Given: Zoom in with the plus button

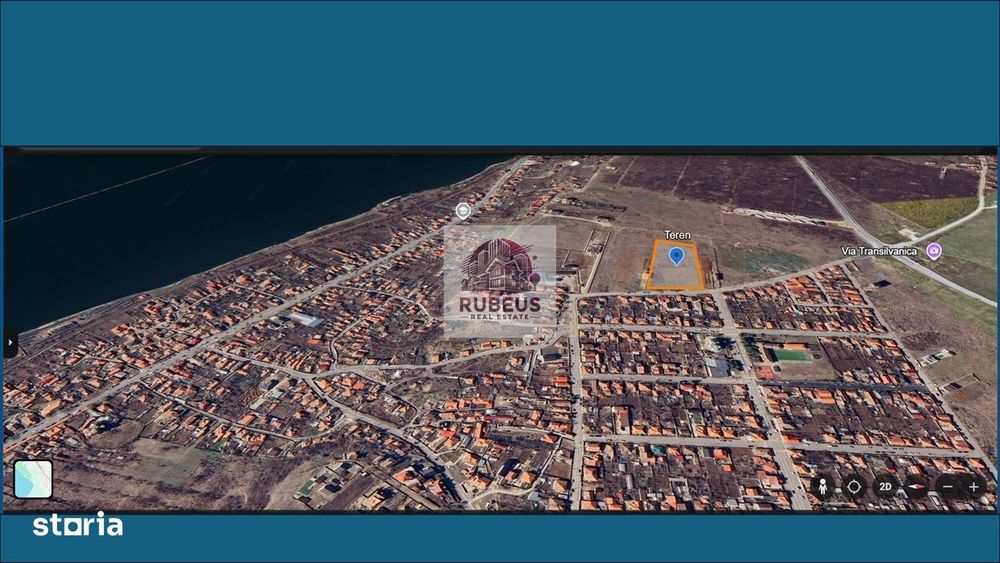Looking at the screenshot, I should (x=974, y=486).
